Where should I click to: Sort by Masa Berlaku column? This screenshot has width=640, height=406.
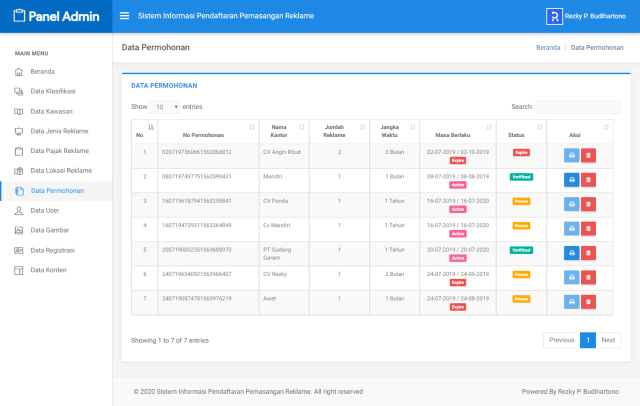458,131
